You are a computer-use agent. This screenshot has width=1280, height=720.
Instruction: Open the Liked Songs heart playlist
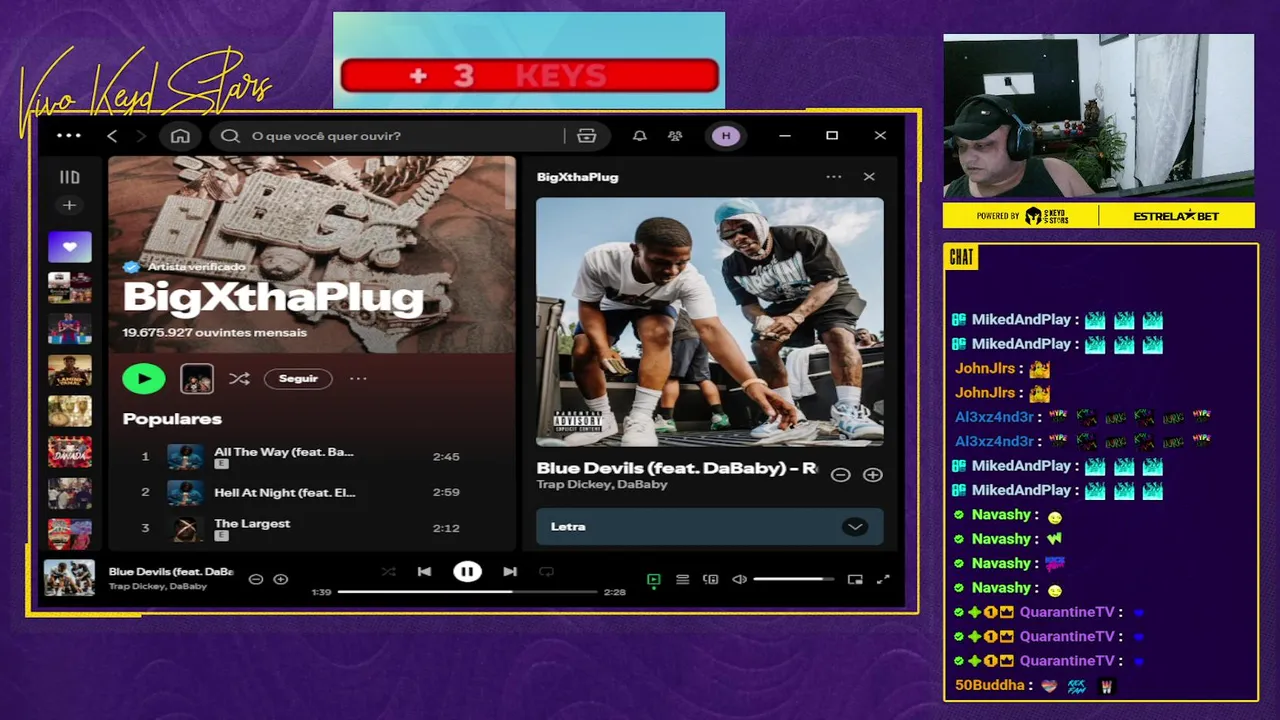click(69, 246)
